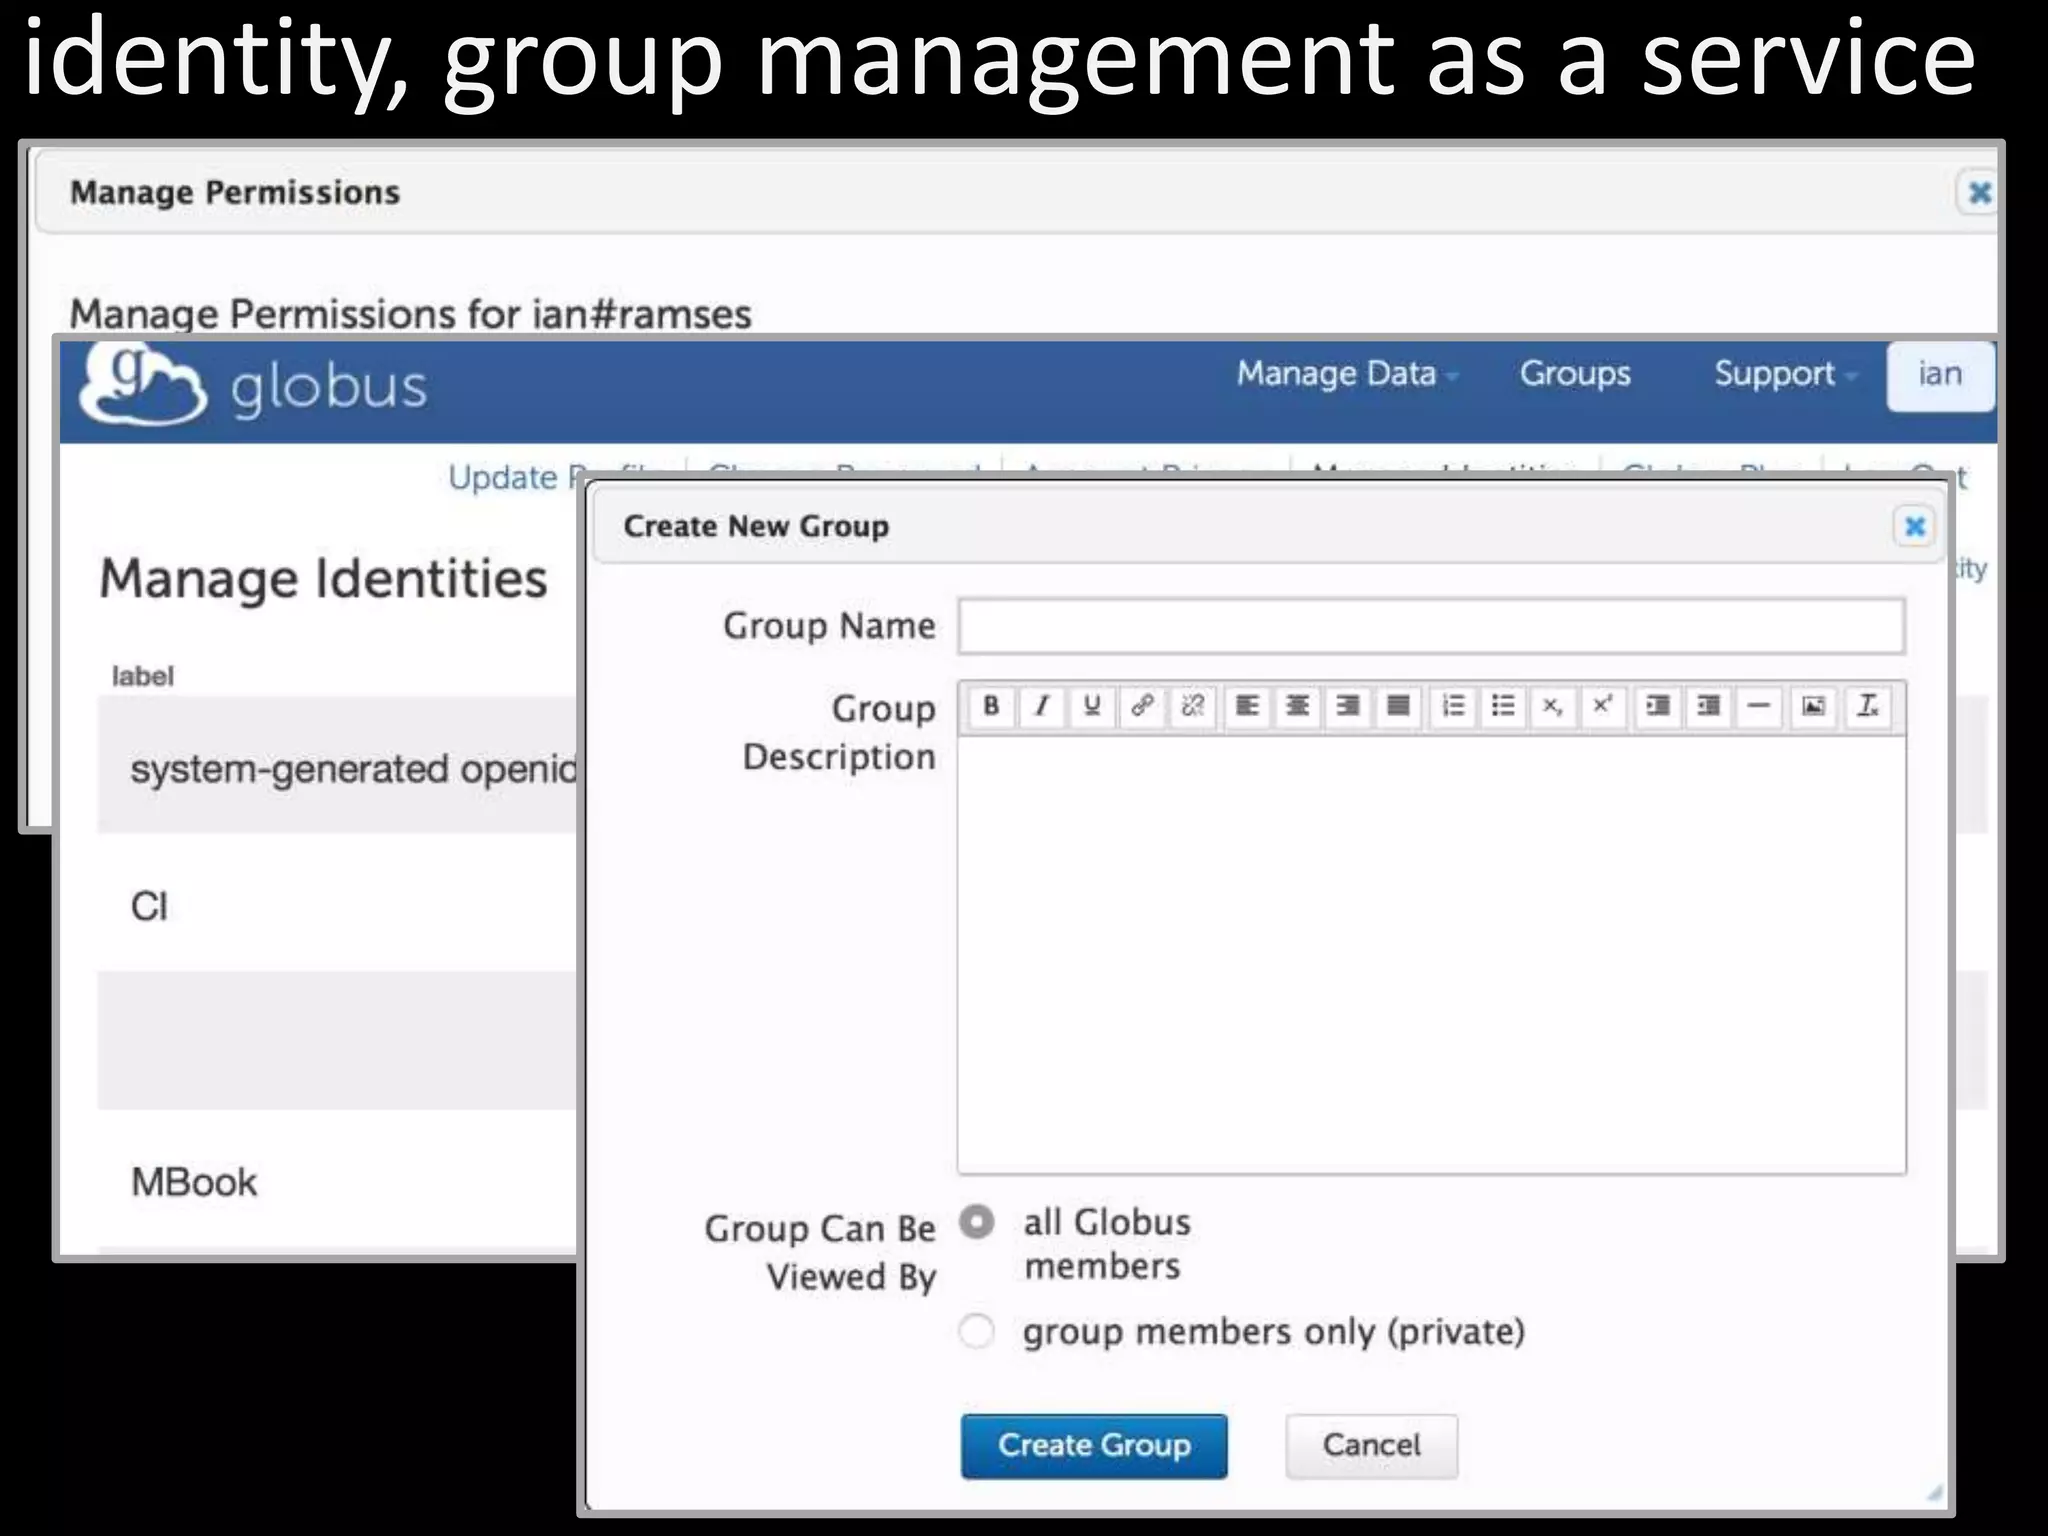Click the second indent icon beside the line
This screenshot has width=2048, height=1536.
pyautogui.click(x=1708, y=706)
